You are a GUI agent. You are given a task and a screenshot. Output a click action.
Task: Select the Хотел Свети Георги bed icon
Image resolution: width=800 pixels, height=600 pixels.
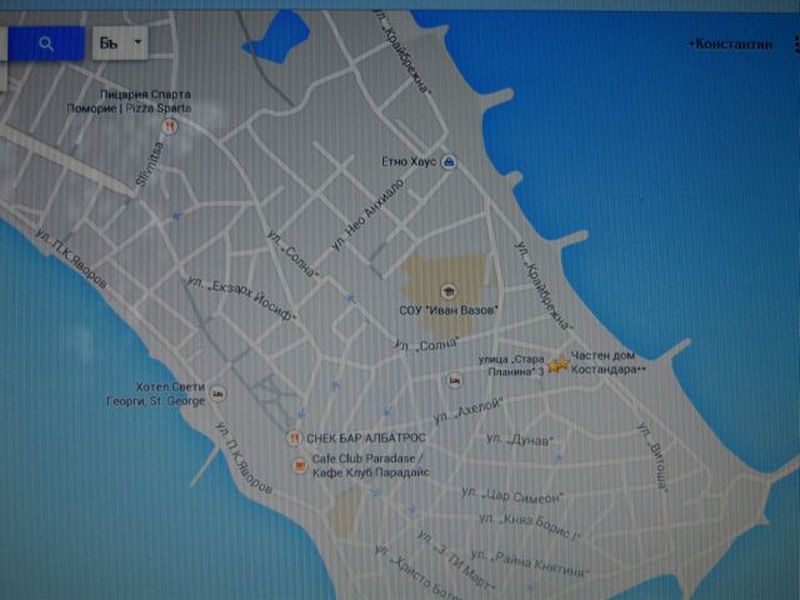(218, 393)
